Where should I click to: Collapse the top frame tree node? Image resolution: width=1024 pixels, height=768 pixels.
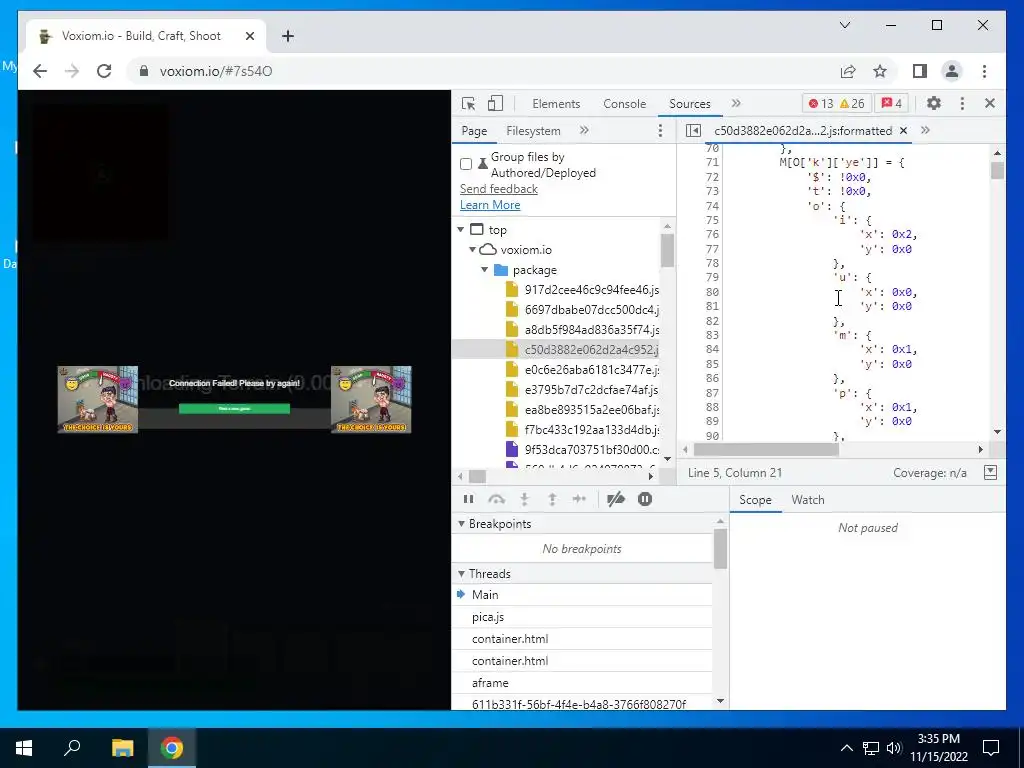click(x=460, y=229)
